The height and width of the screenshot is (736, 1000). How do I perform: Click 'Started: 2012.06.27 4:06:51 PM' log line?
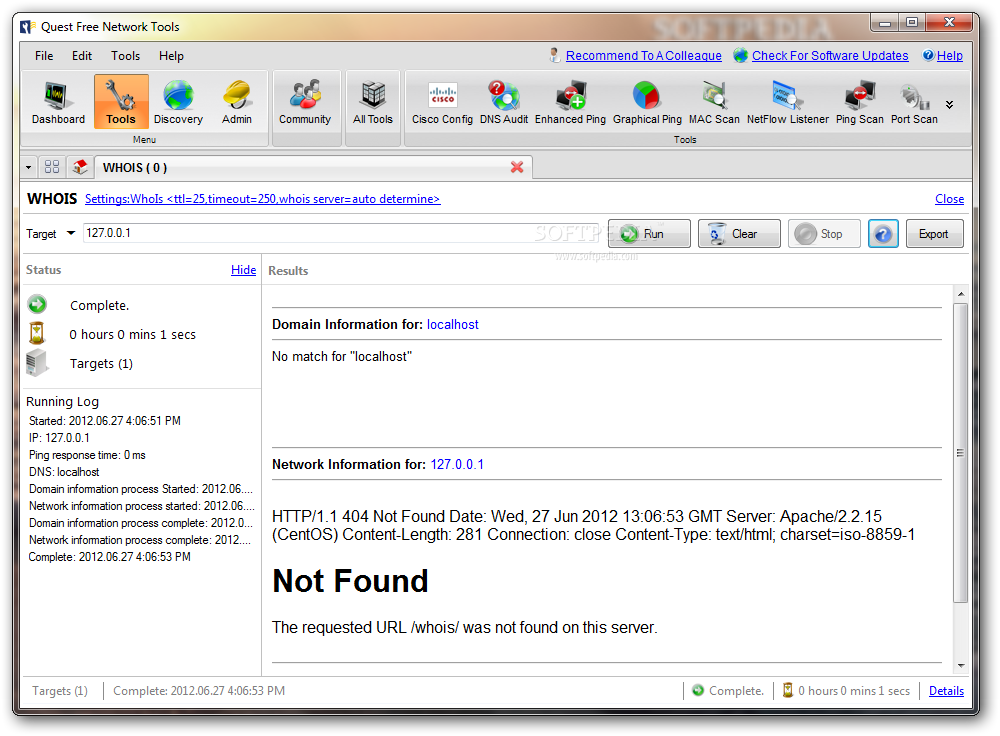click(x=105, y=421)
